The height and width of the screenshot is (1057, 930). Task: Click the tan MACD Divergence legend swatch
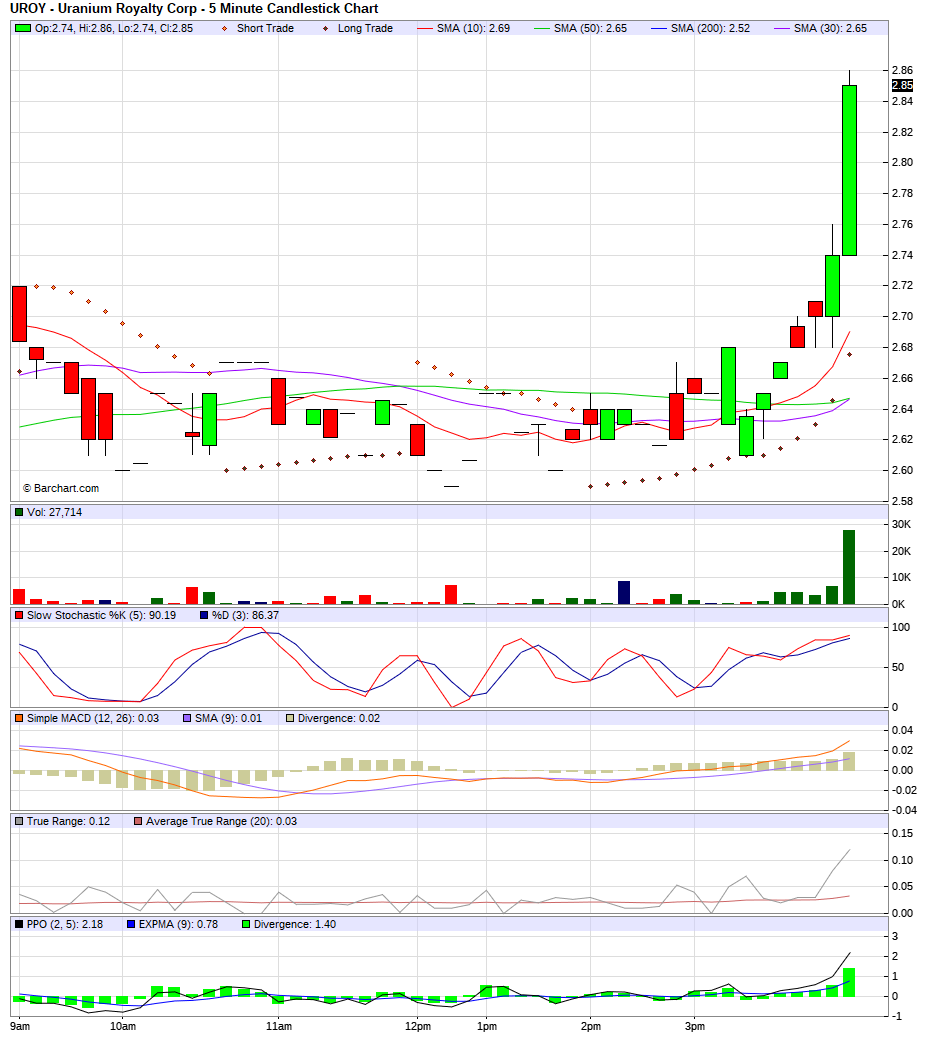(290, 719)
